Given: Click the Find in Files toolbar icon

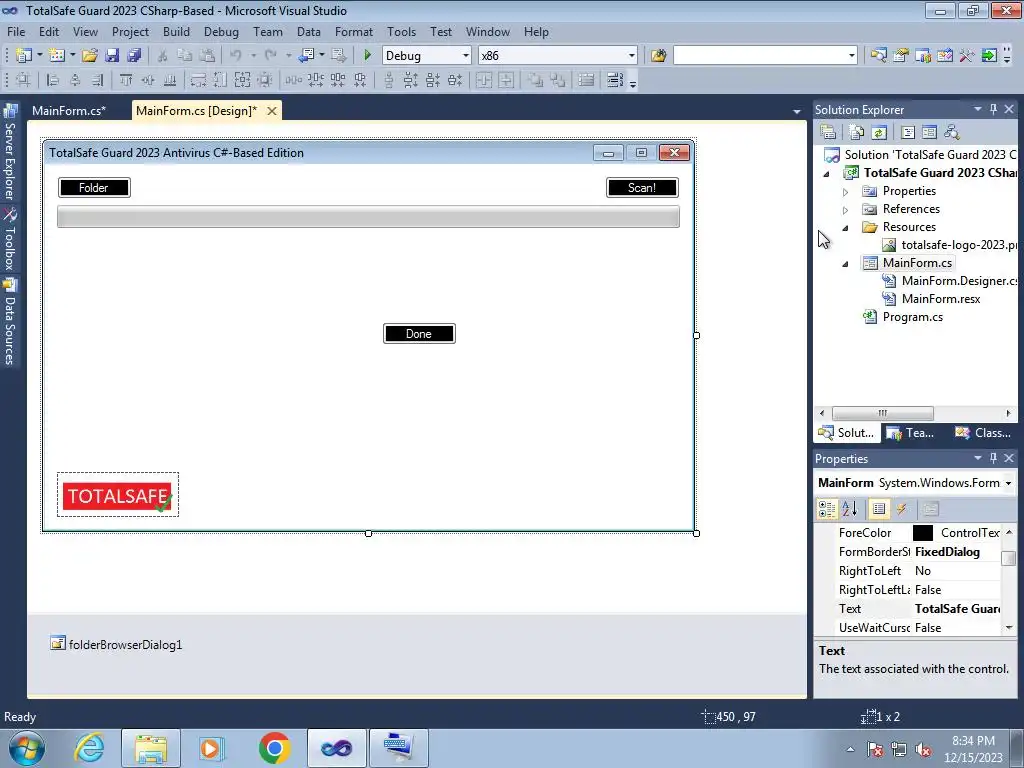Looking at the screenshot, I should click(x=658, y=56).
